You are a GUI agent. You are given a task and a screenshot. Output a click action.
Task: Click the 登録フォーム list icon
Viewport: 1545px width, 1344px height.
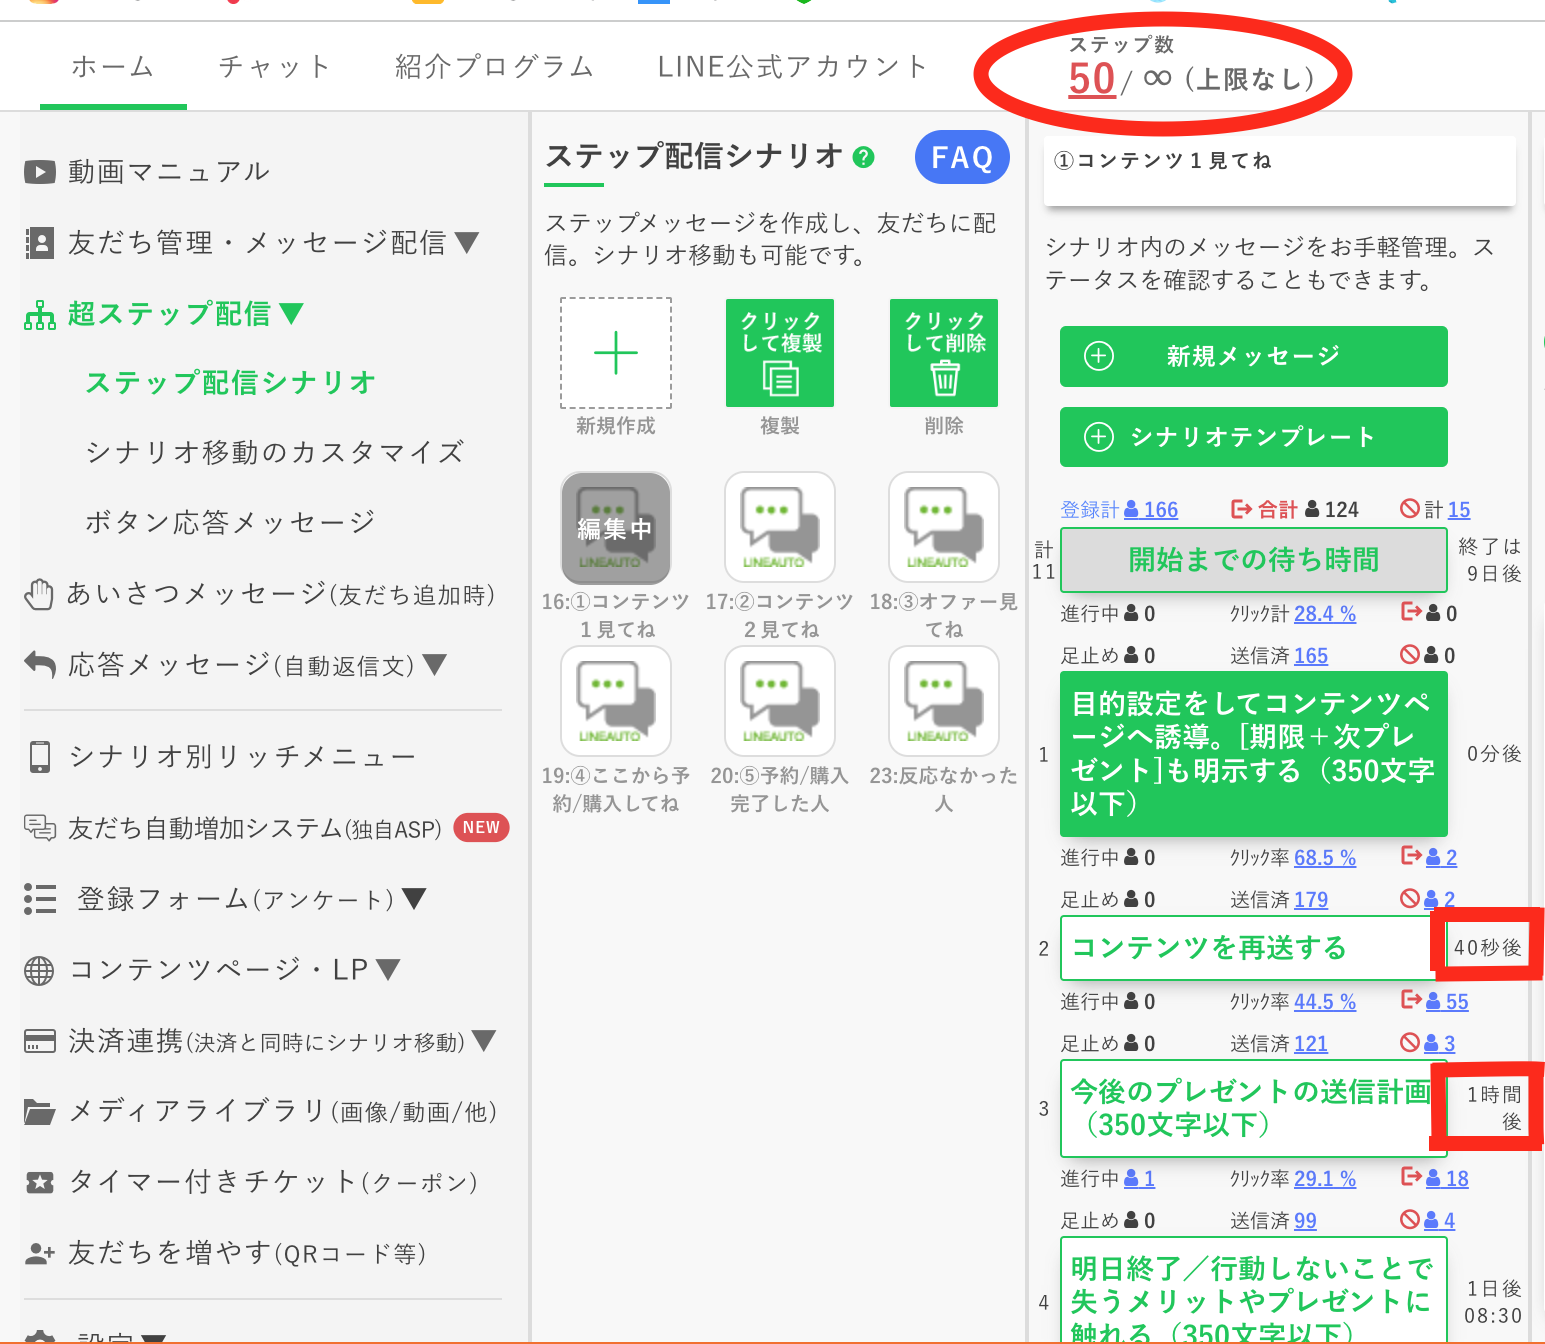[40, 899]
